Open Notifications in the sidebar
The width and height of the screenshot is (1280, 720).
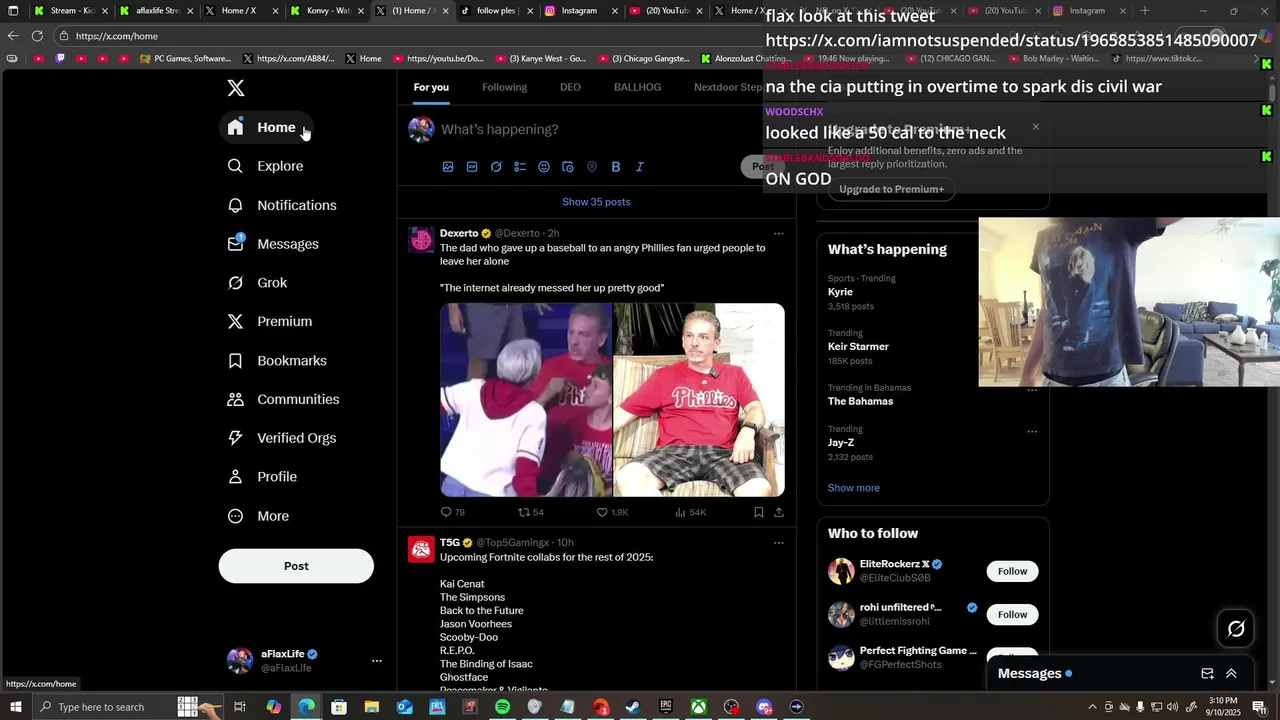[x=282, y=205]
